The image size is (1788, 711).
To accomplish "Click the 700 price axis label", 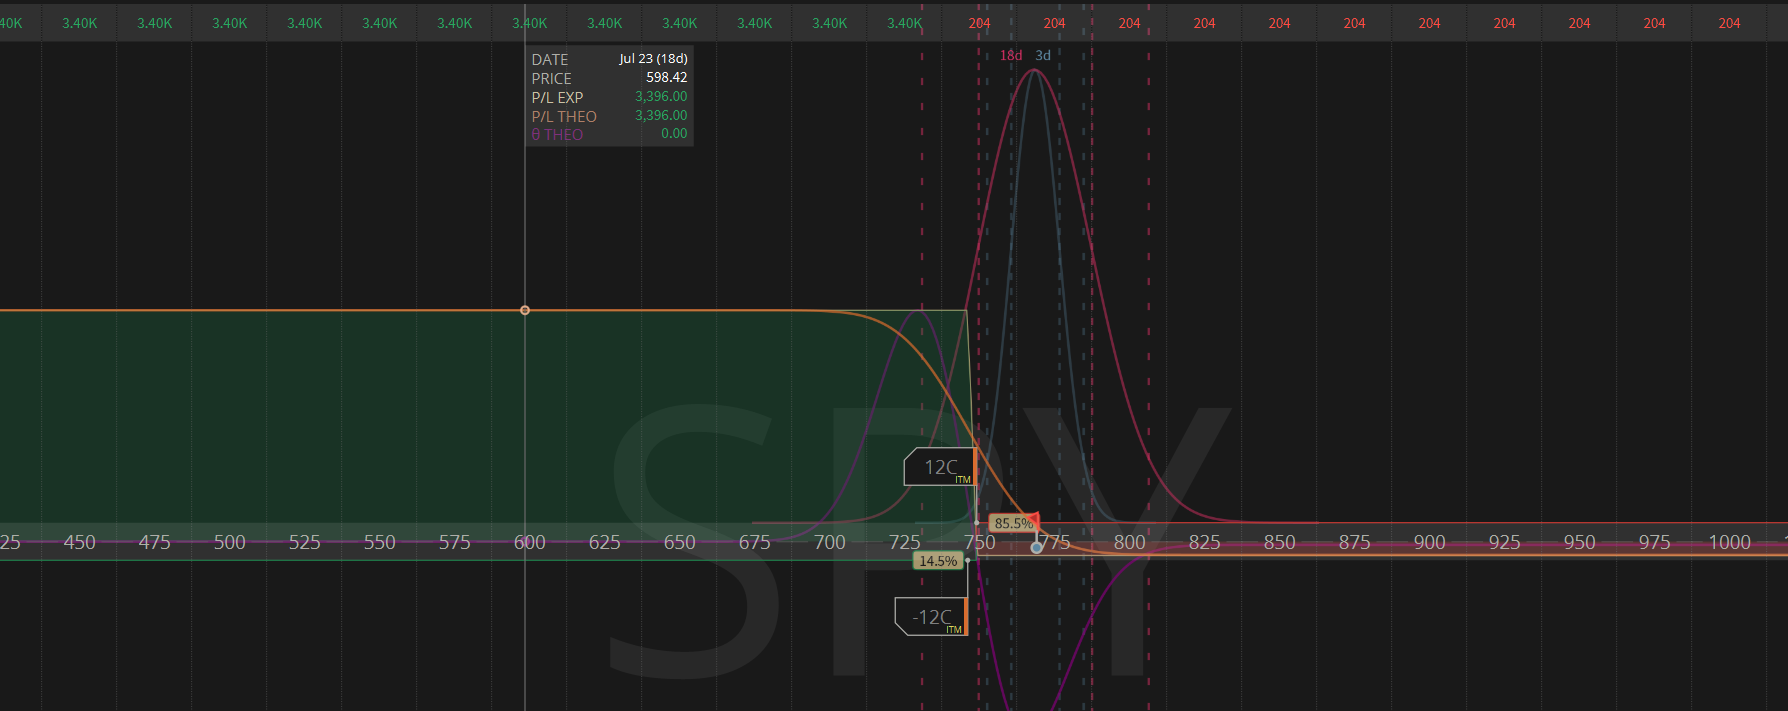I will tap(830, 542).
